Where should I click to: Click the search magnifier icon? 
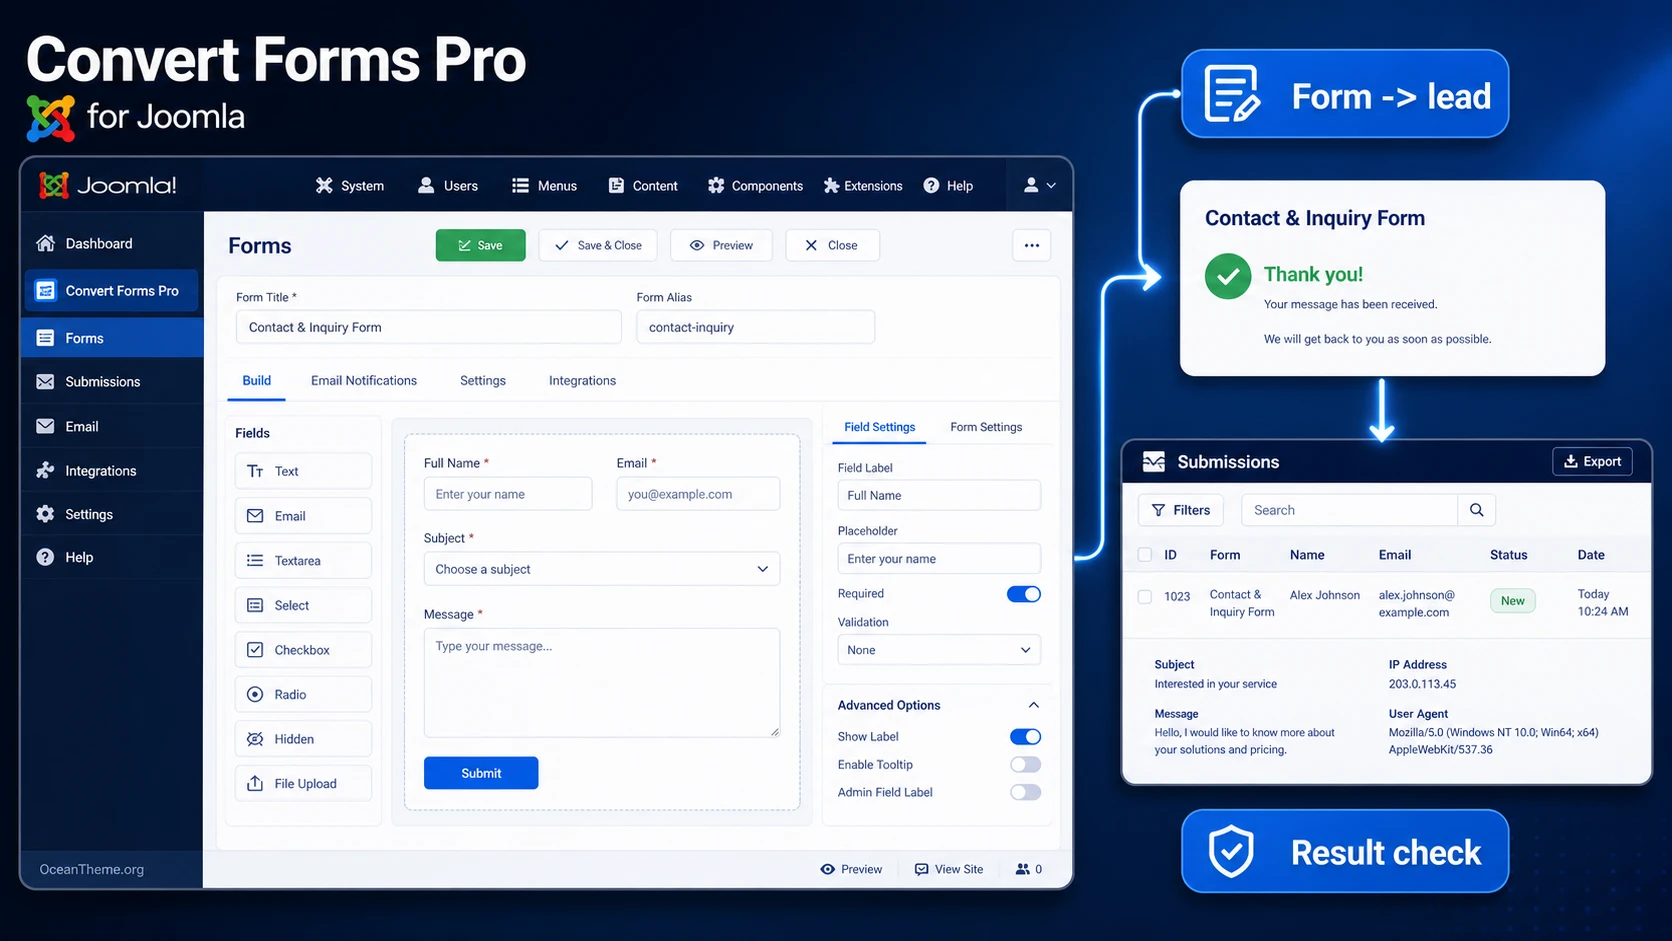click(x=1477, y=510)
